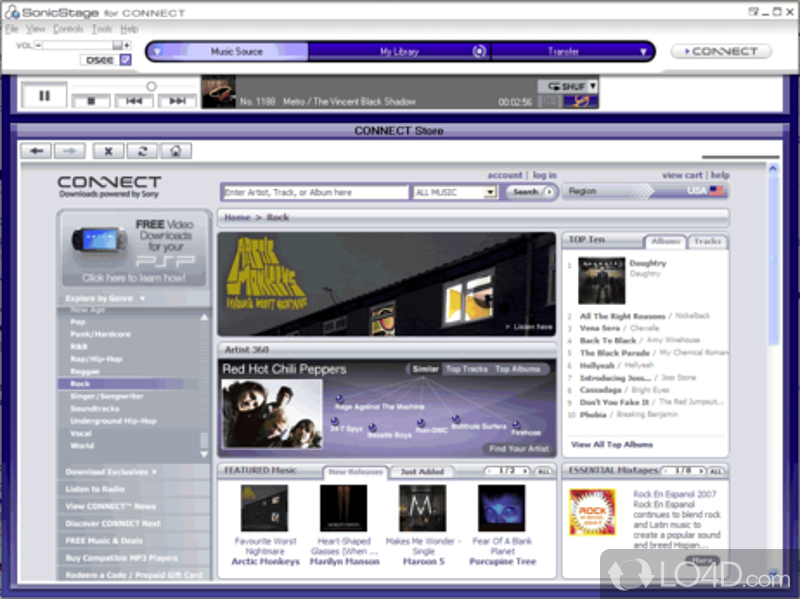The width and height of the screenshot is (800, 599).
Task: Open the Tools menu
Action: pyautogui.click(x=102, y=29)
